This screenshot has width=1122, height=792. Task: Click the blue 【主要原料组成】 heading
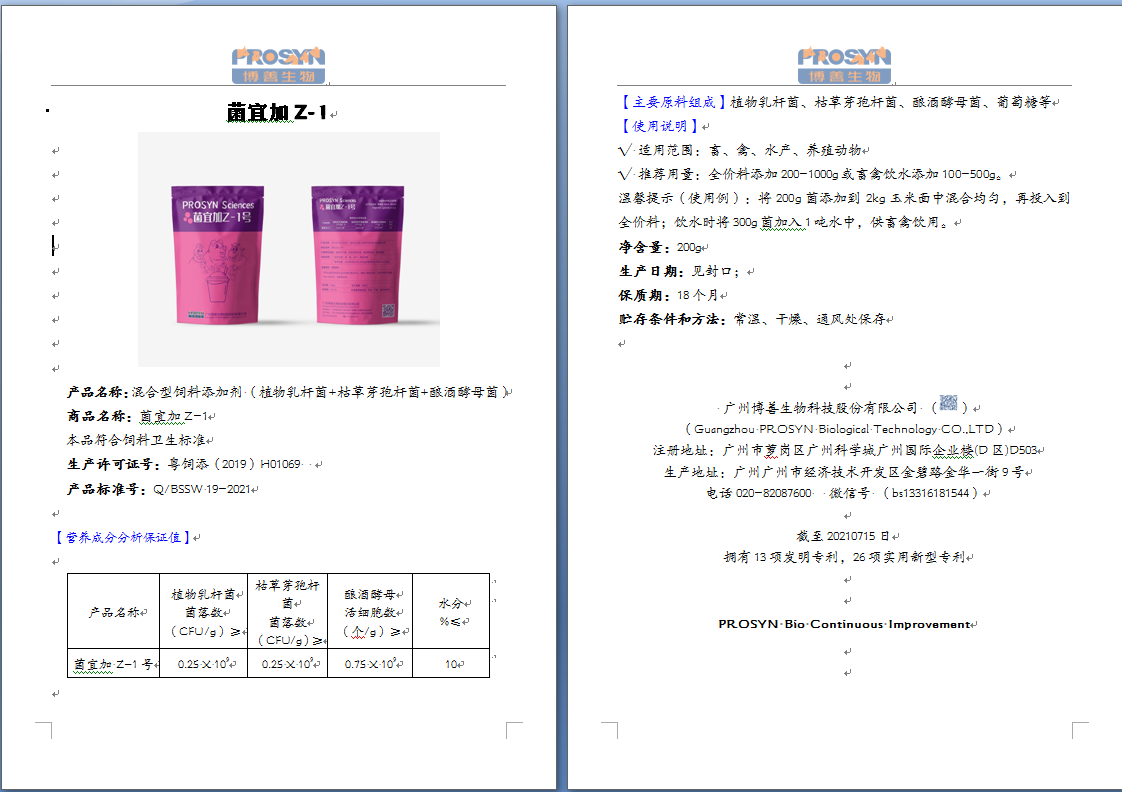672,102
